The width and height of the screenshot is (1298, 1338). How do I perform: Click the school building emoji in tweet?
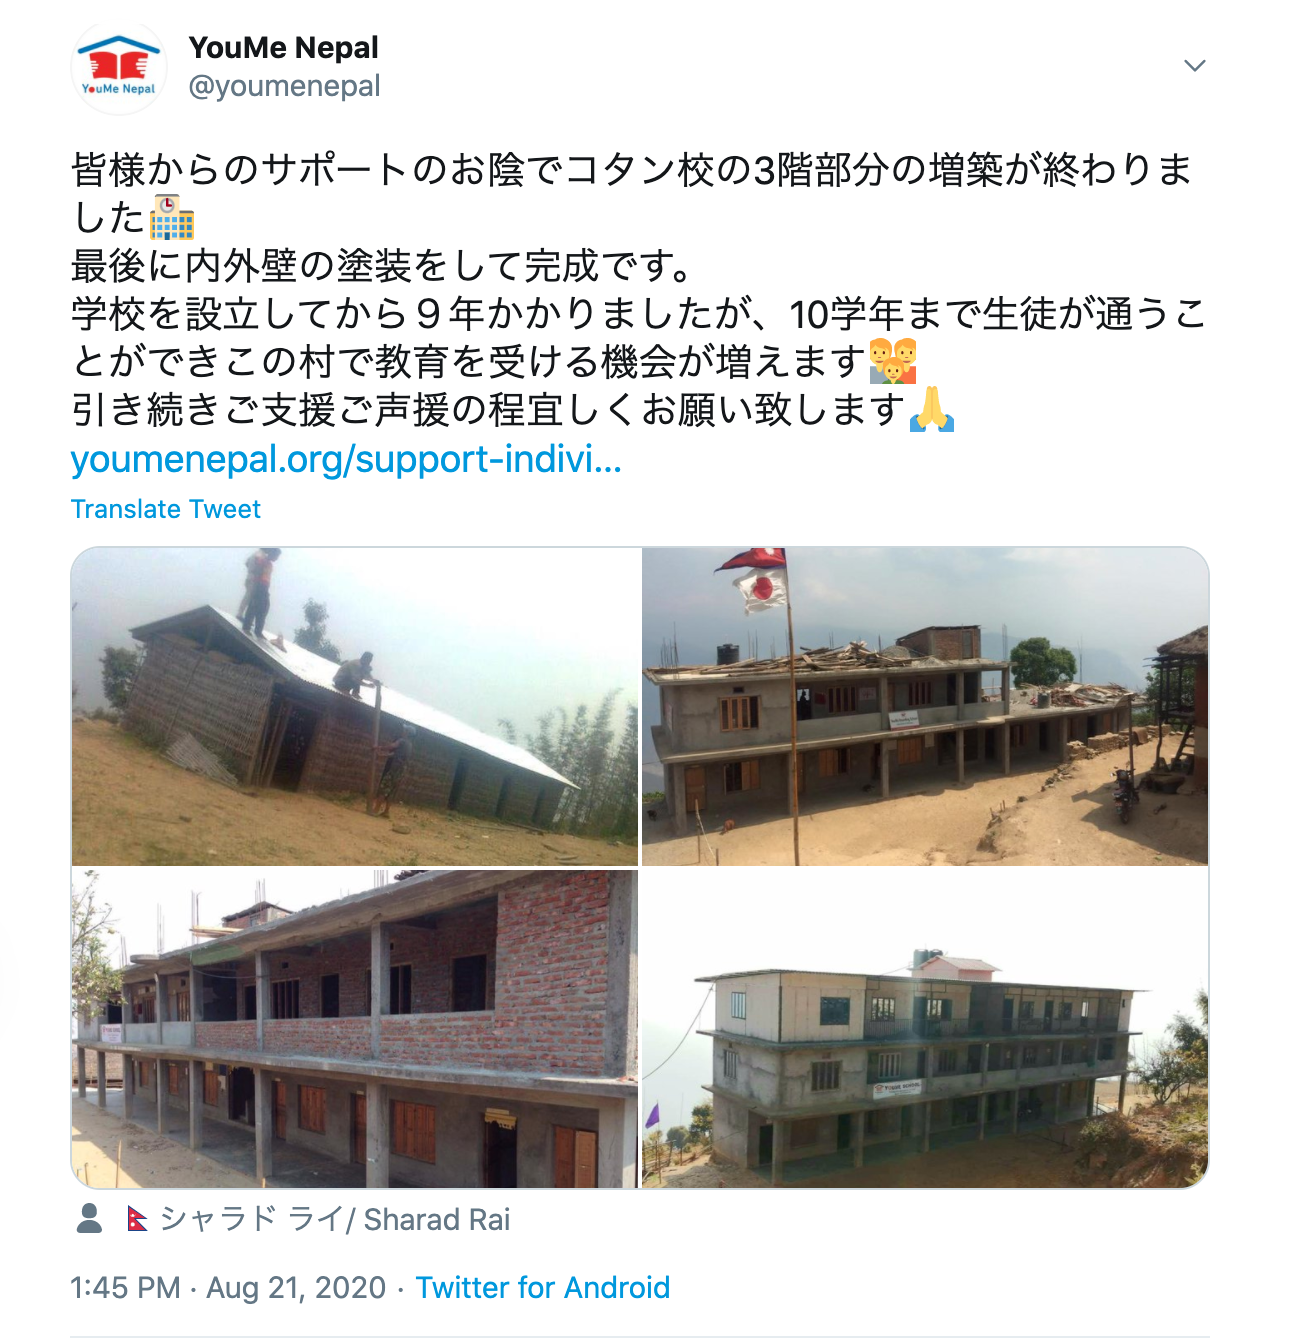coord(172,217)
